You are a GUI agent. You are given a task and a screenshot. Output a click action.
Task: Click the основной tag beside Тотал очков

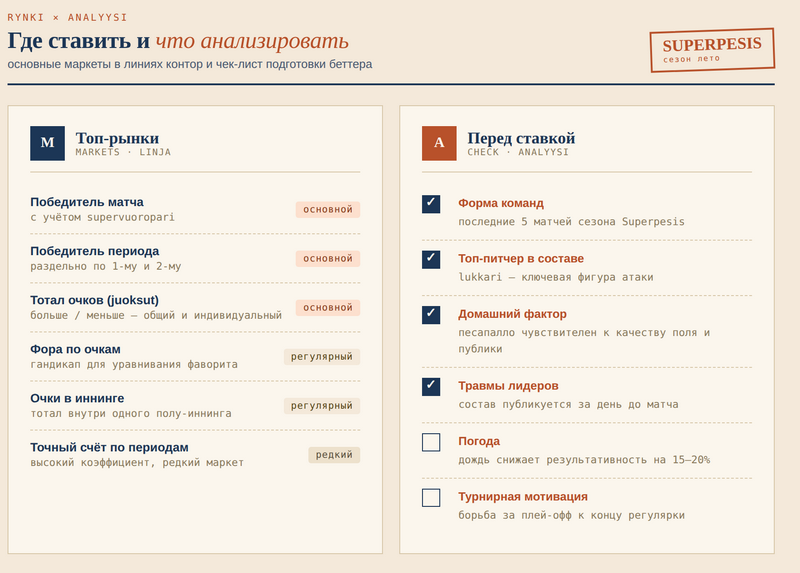point(328,308)
